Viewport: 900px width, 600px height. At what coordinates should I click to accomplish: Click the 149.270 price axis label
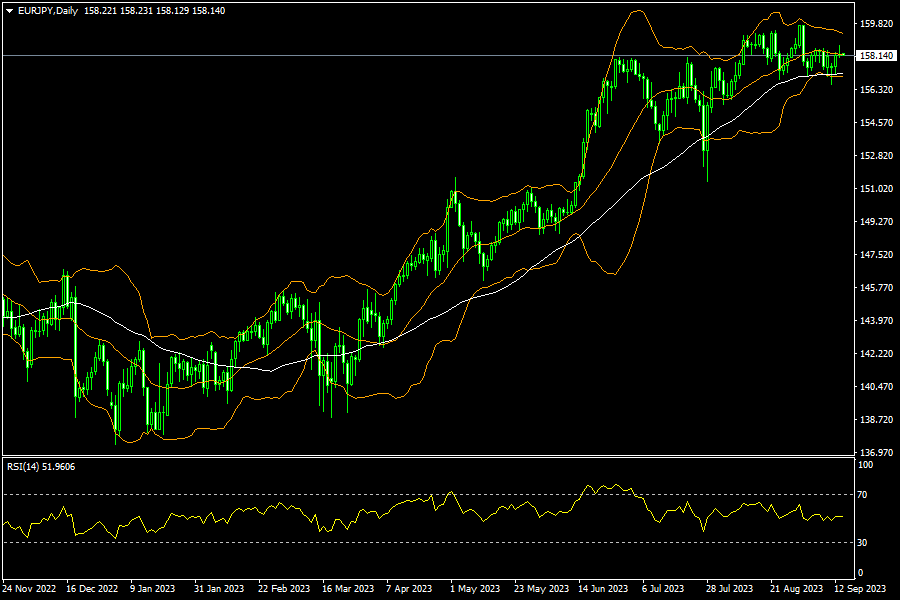coord(877,221)
